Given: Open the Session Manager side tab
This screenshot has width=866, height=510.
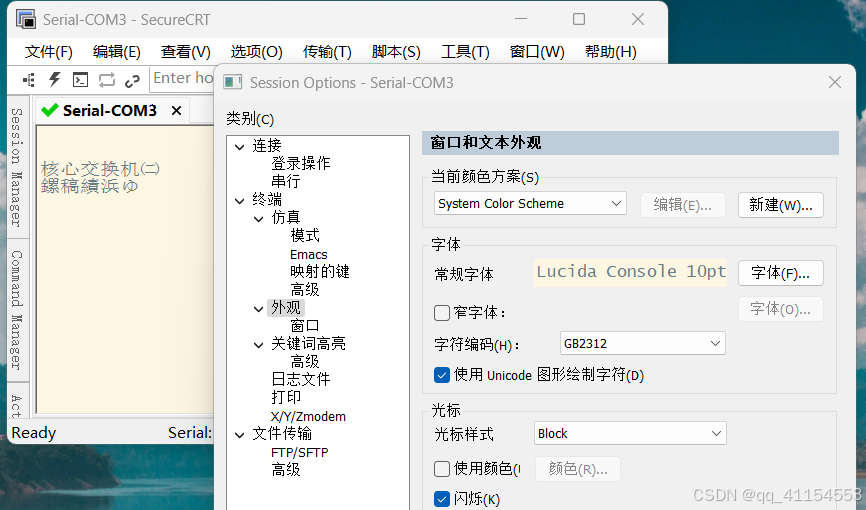Looking at the screenshot, I should tap(17, 167).
